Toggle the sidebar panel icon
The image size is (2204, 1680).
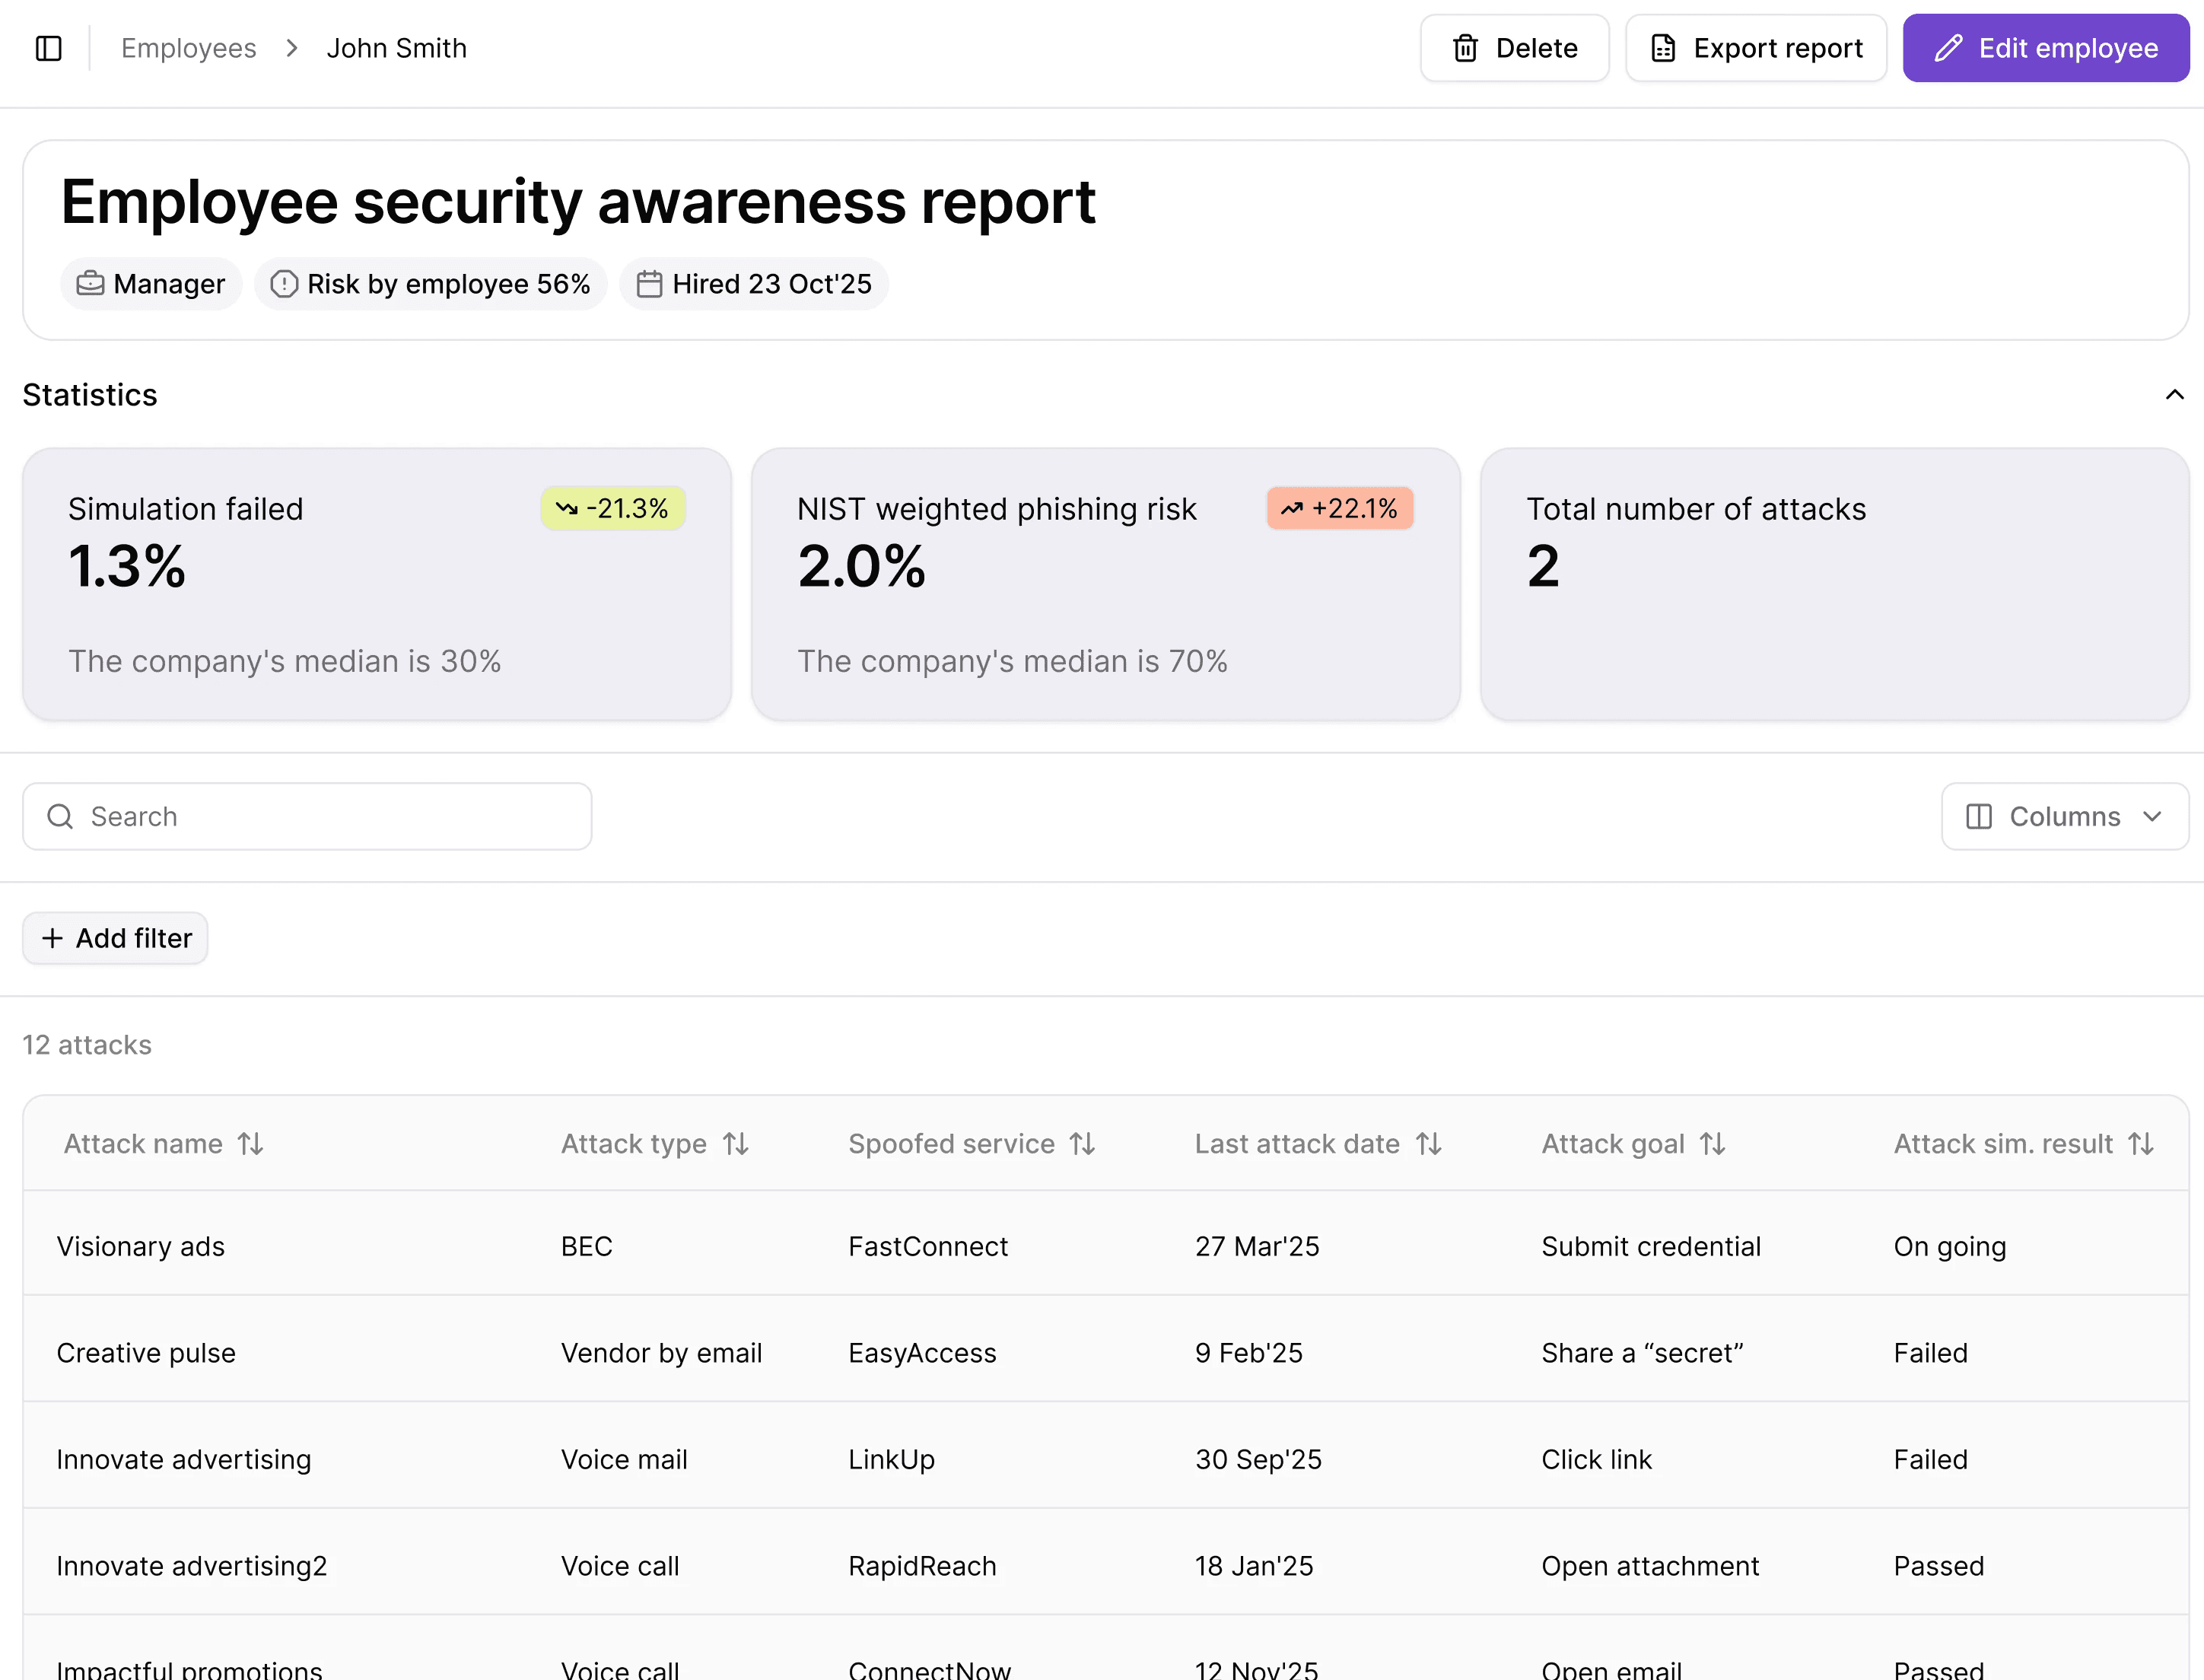[x=48, y=47]
